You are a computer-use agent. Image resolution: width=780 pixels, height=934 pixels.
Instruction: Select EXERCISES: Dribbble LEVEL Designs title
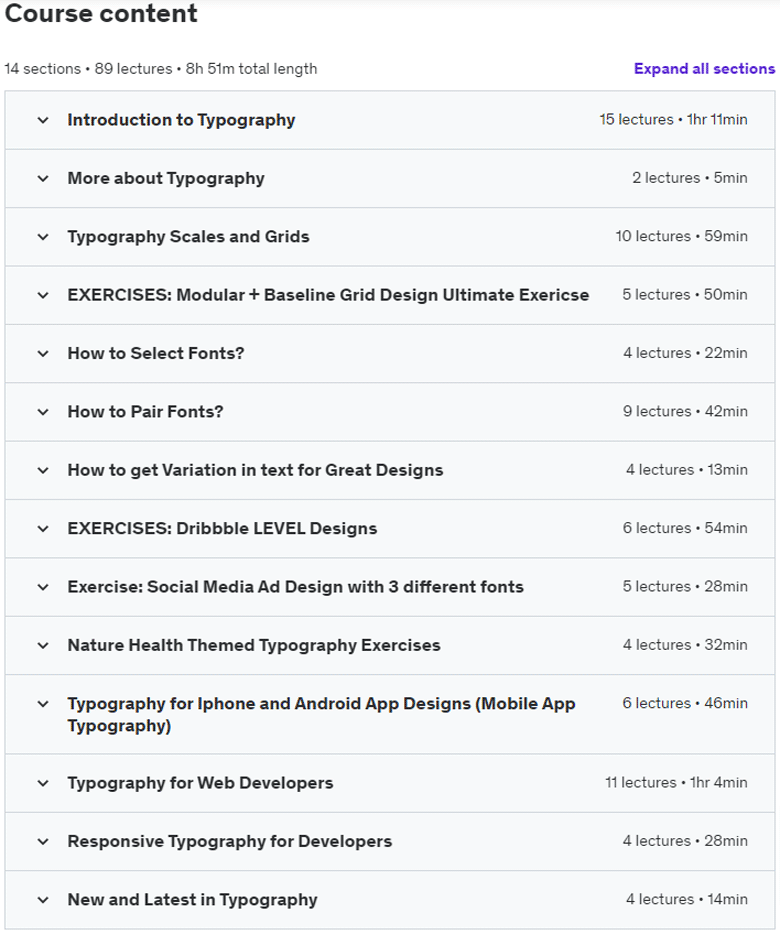pos(222,529)
